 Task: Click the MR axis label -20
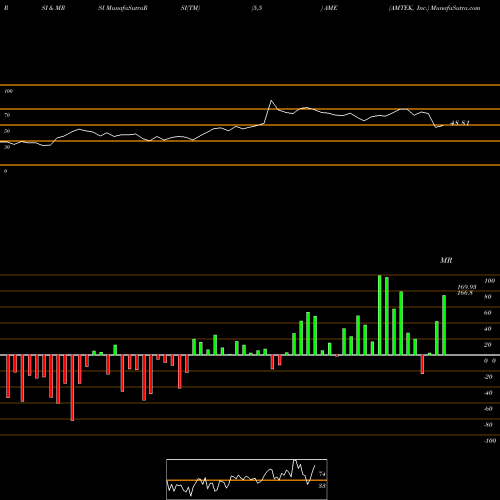coord(488,377)
